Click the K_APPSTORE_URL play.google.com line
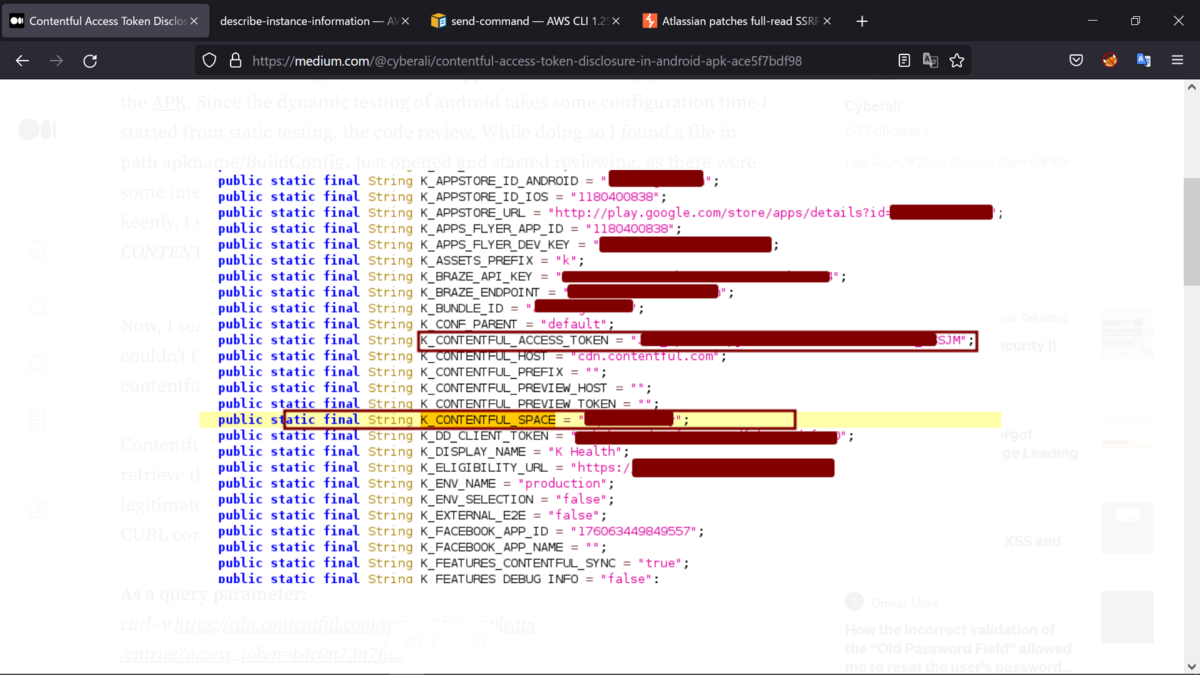This screenshot has width=1200, height=675. click(x=610, y=212)
